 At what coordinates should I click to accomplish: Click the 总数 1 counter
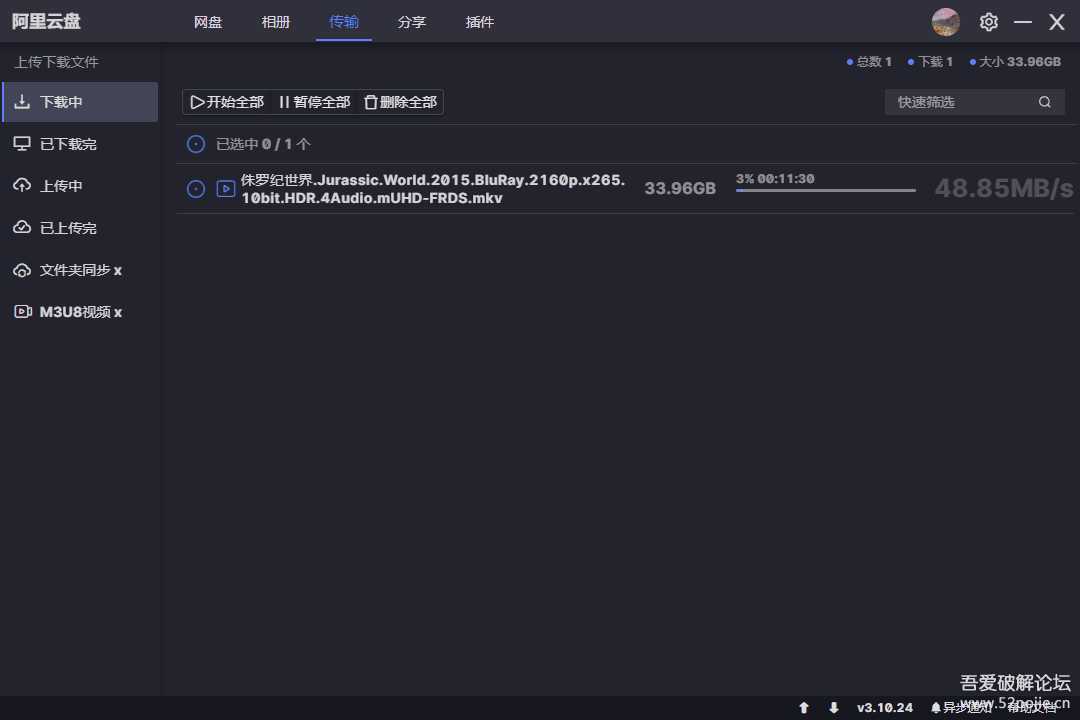869,62
